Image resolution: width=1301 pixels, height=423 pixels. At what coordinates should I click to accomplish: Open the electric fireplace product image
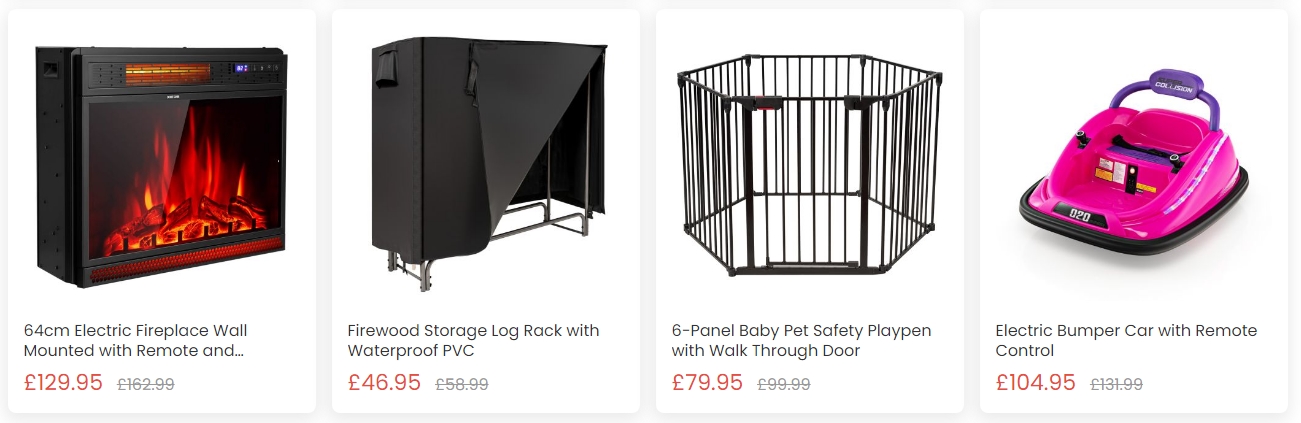coord(161,165)
